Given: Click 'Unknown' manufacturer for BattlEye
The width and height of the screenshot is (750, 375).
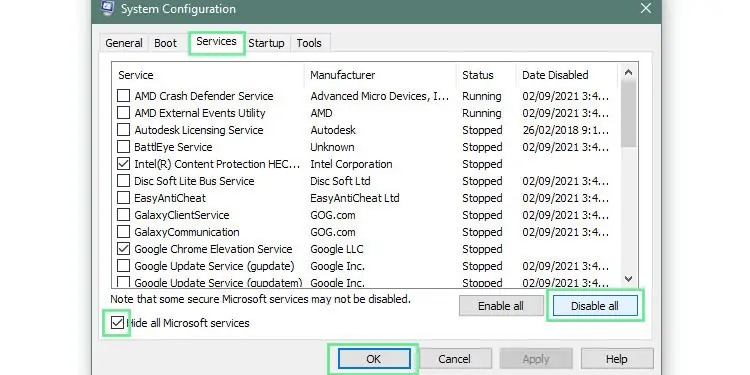Looking at the screenshot, I should [x=332, y=147].
